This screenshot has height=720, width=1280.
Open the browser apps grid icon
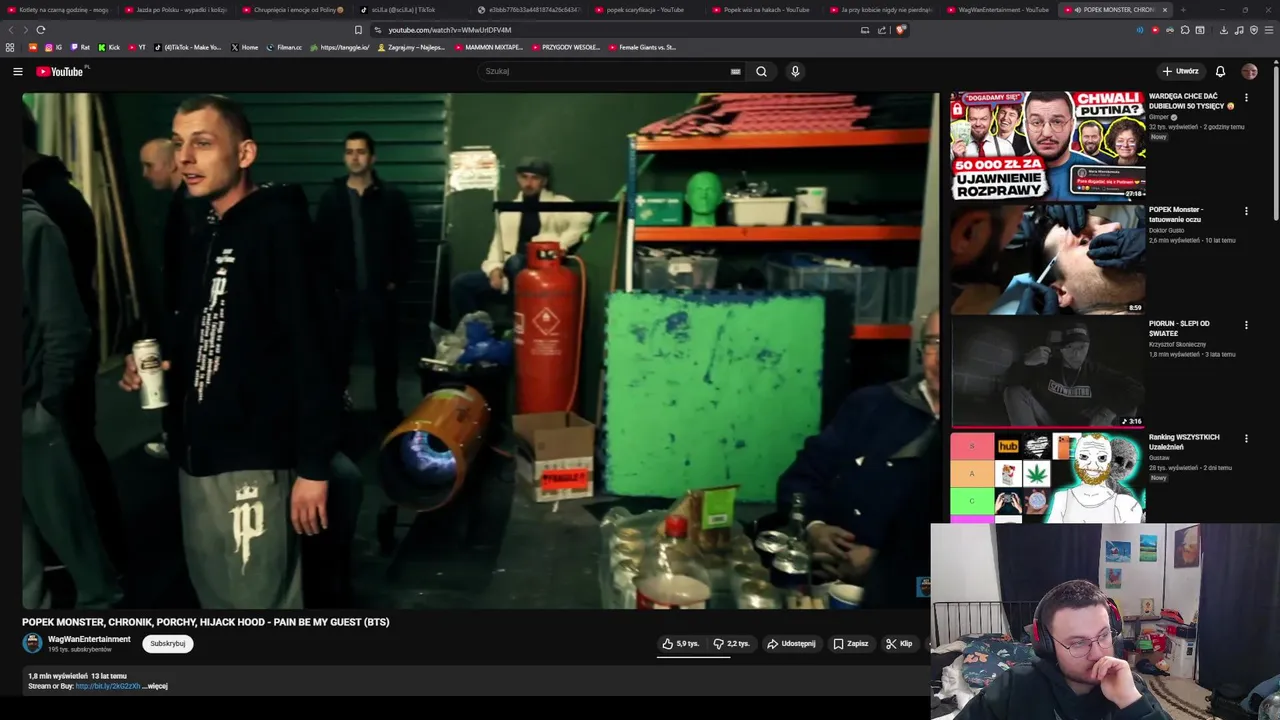[10, 47]
